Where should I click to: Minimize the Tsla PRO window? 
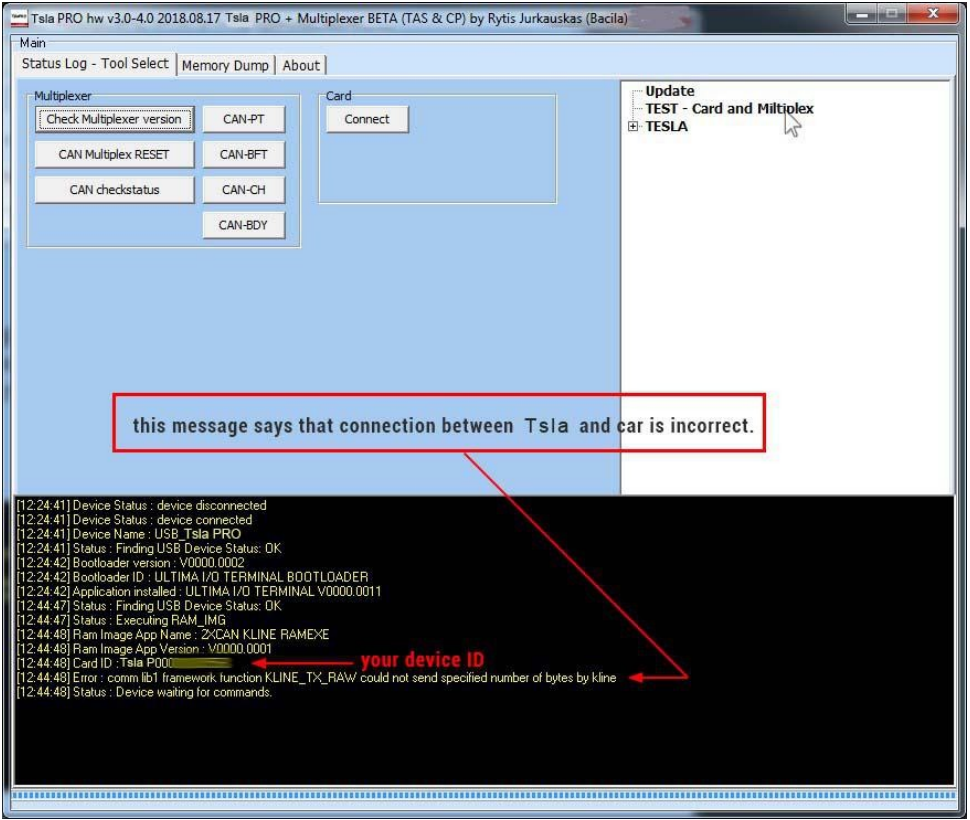(862, 14)
